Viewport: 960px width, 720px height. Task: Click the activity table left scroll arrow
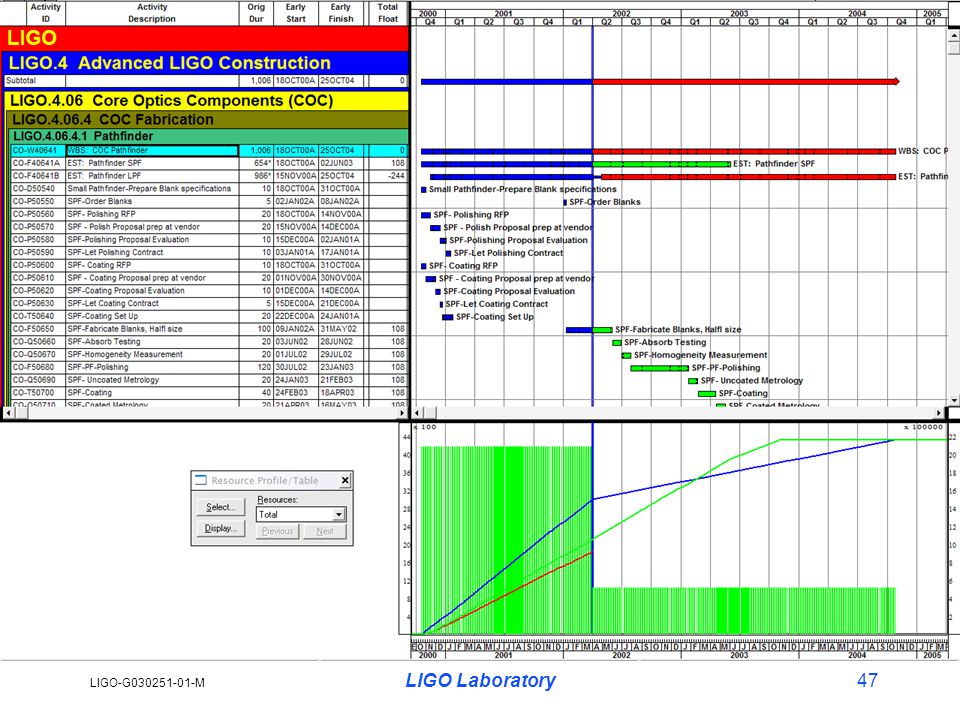click(x=7, y=413)
